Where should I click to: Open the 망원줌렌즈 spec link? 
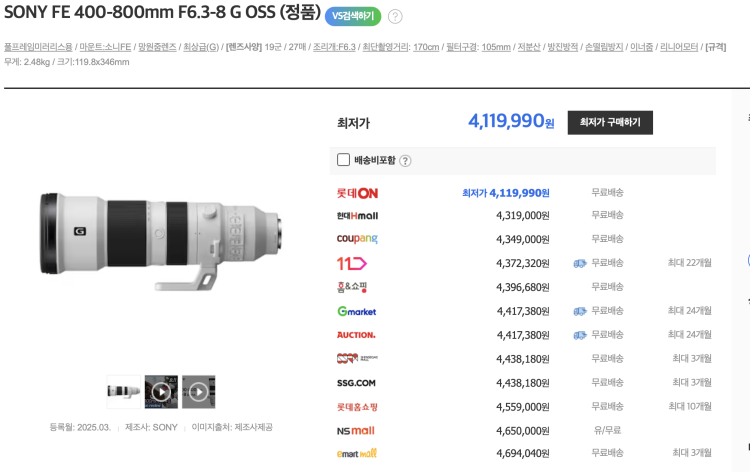pyautogui.click(x=157, y=47)
